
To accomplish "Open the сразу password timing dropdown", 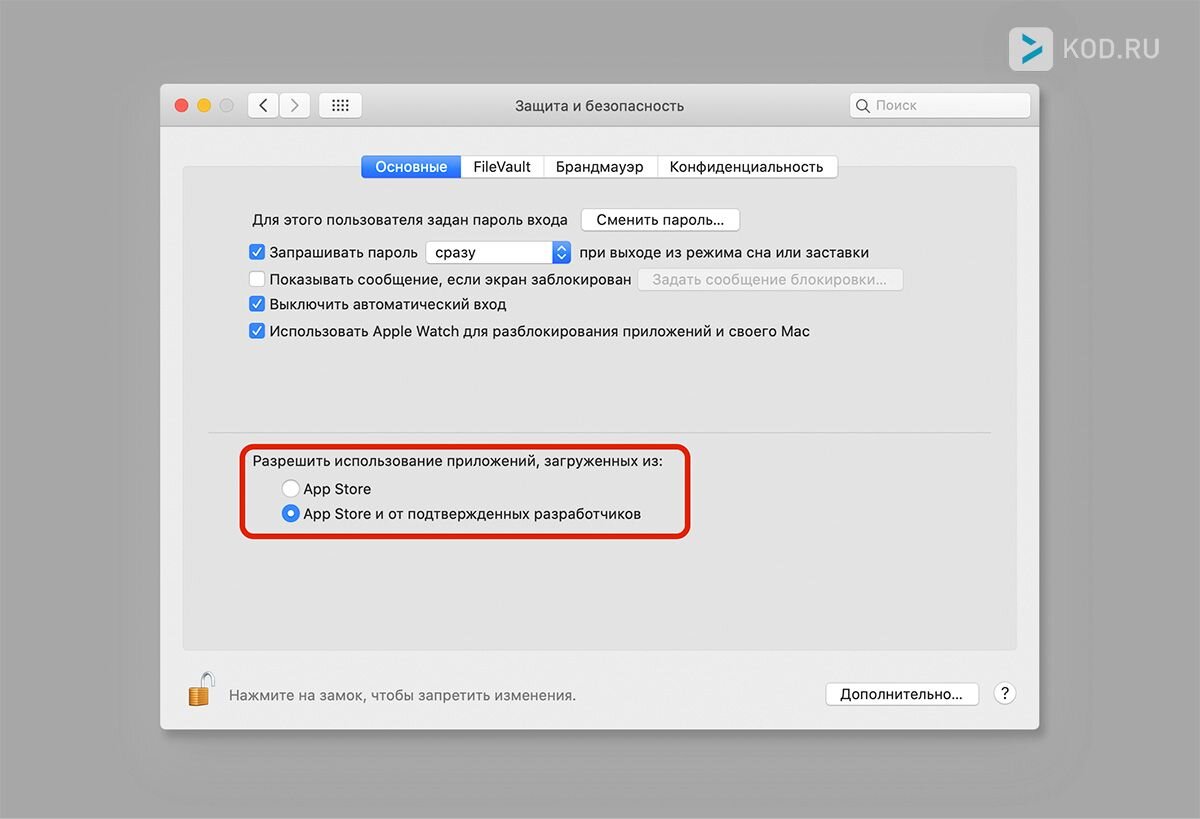I will pyautogui.click(x=497, y=252).
